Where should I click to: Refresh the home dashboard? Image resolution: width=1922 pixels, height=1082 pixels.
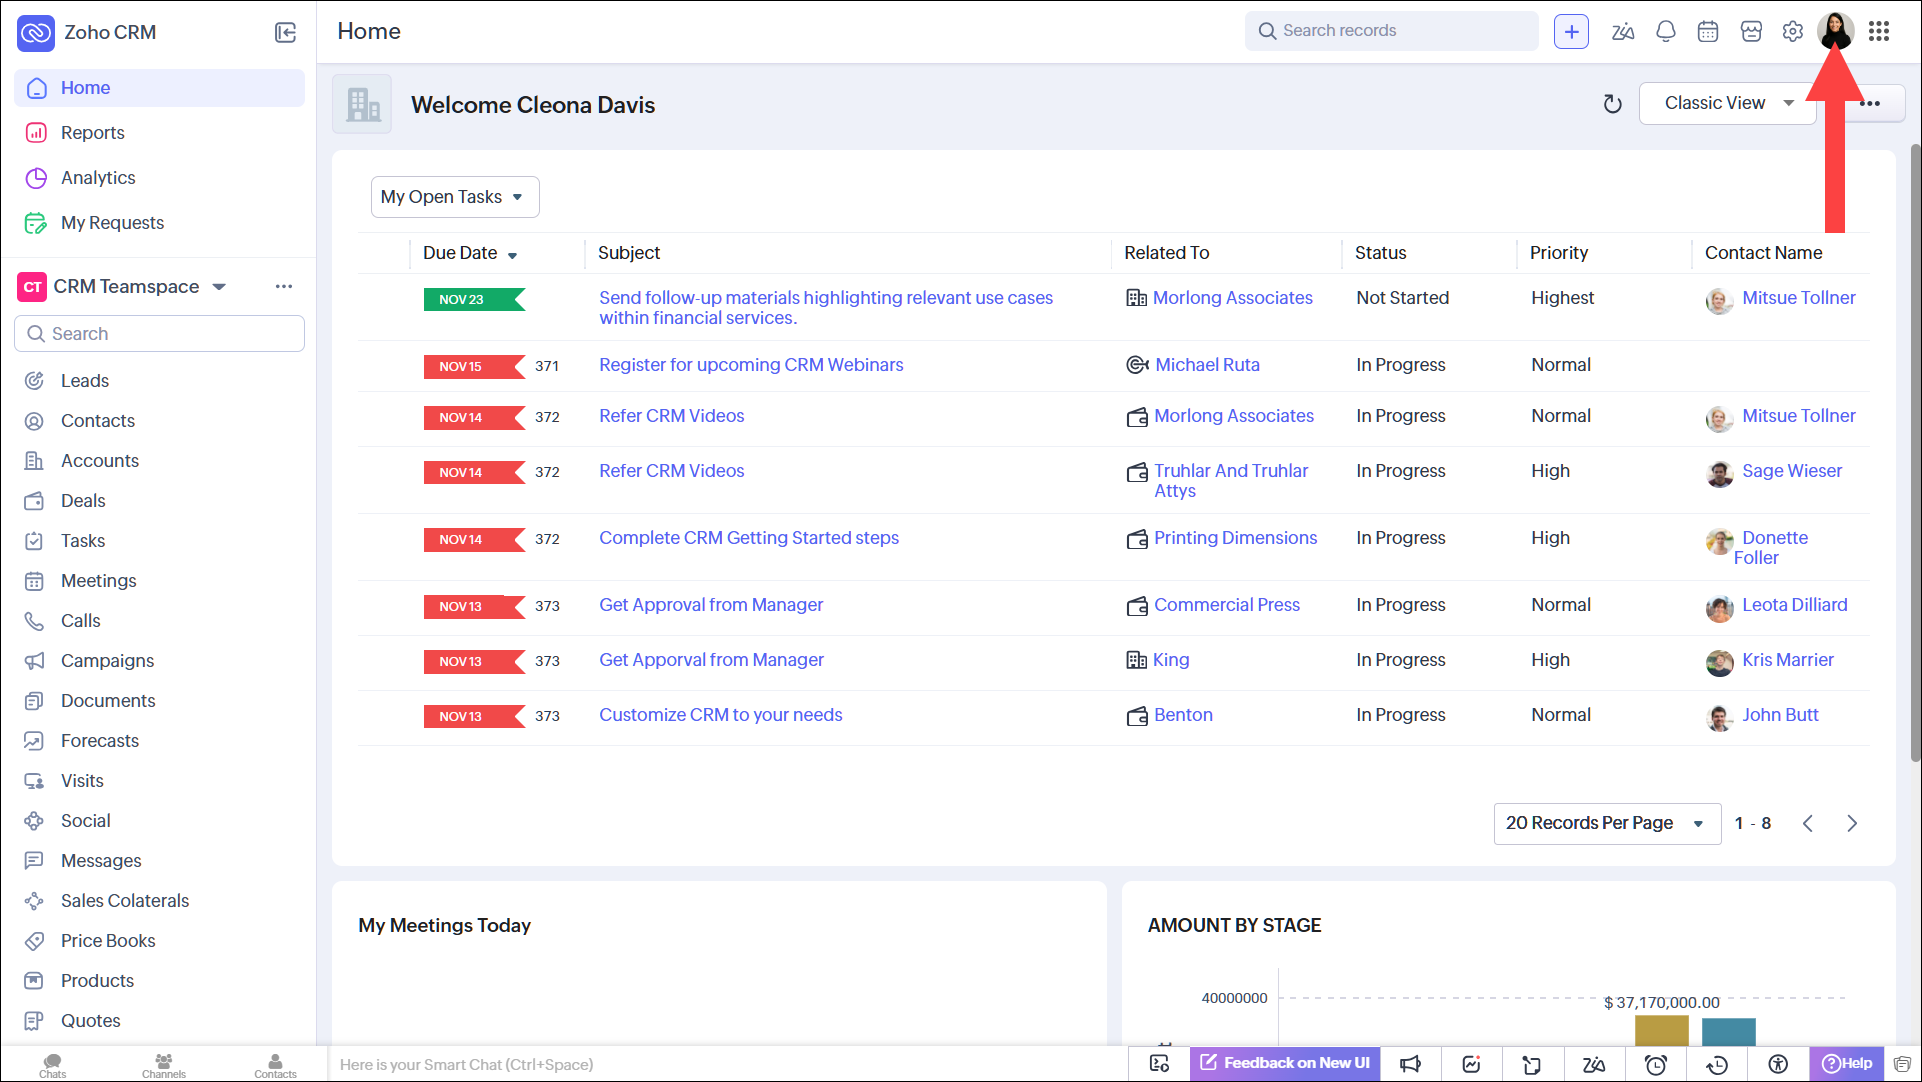1612,104
